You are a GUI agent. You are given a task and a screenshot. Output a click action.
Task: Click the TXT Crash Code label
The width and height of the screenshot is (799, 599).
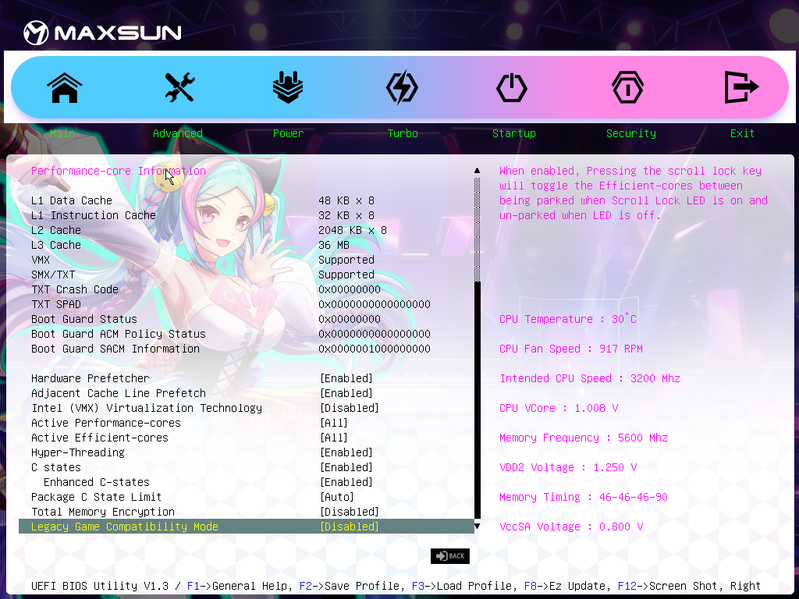[74, 289]
